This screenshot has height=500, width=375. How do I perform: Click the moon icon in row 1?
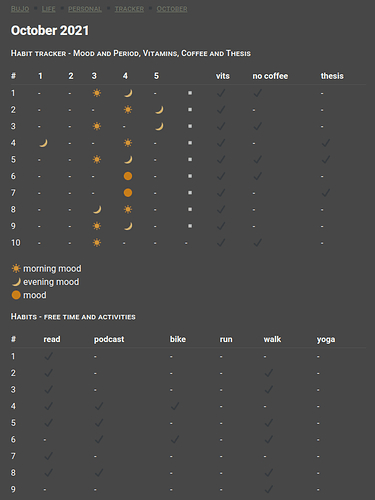pos(128,93)
